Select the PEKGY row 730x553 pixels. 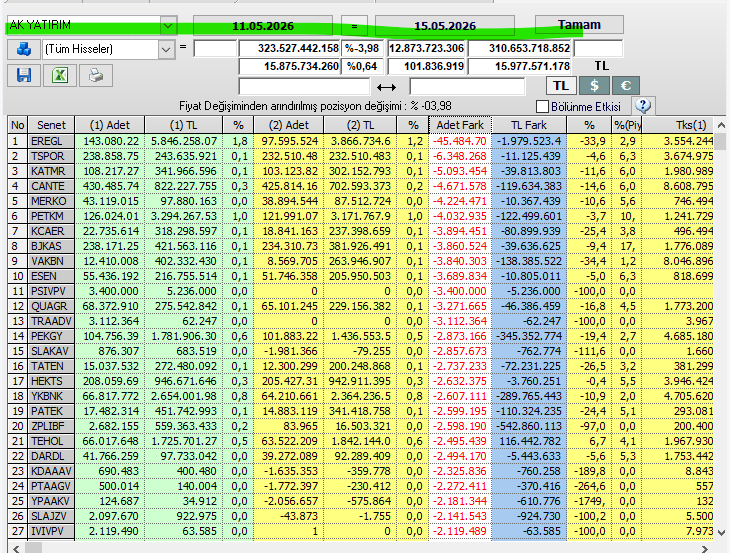click(360, 336)
